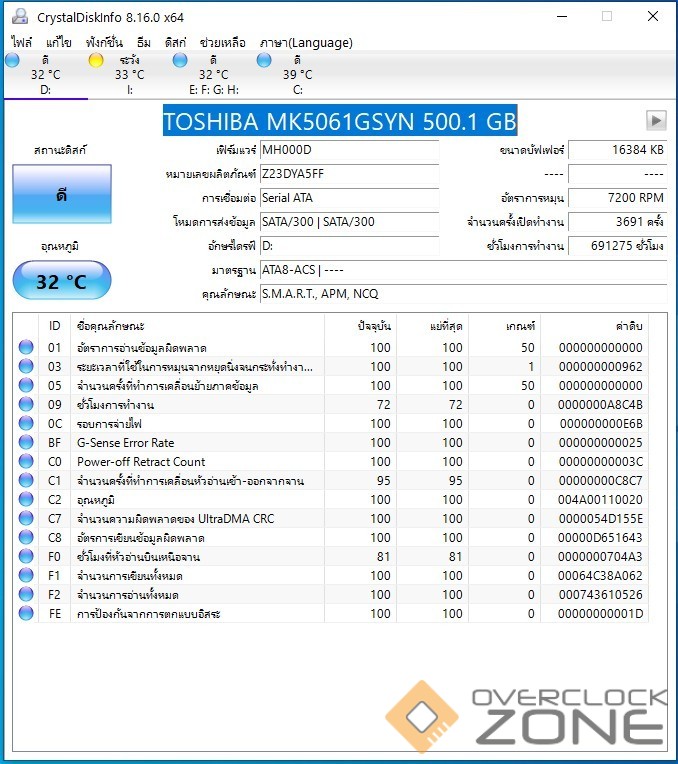Viewport: 678px width, 764px height.
Task: Click the power on count value 3691
Action: [x=618, y=222]
